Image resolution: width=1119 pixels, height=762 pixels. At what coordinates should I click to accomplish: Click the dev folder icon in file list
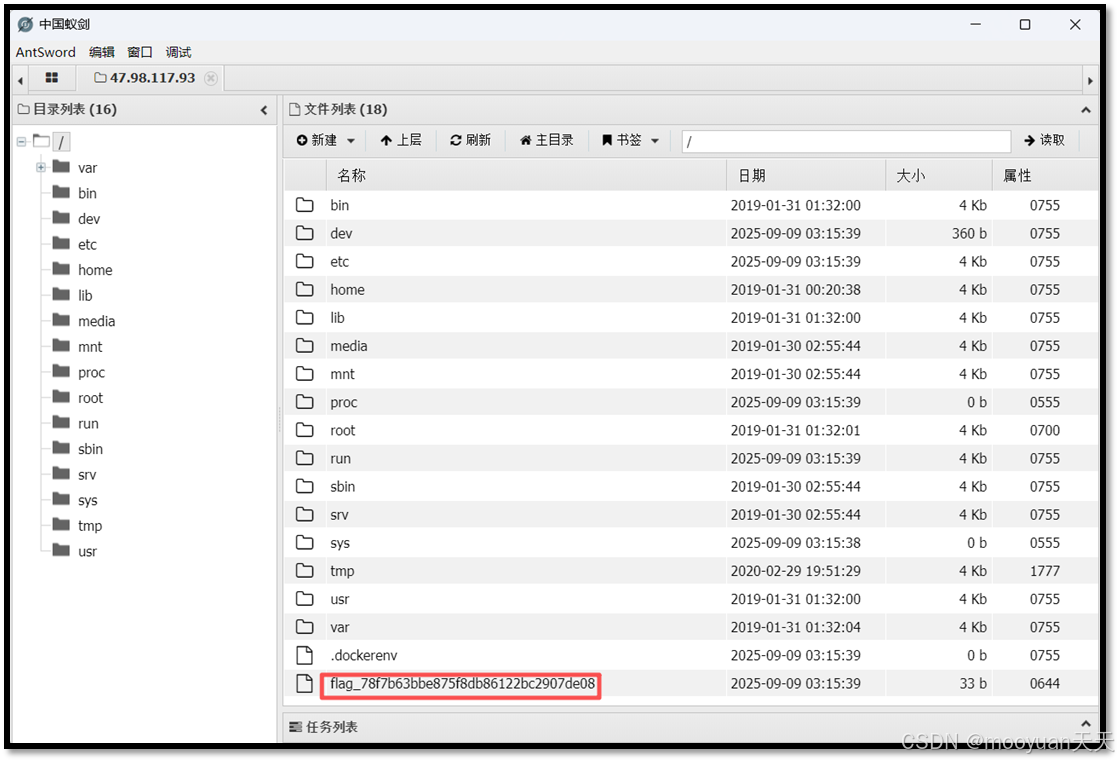[x=305, y=233]
